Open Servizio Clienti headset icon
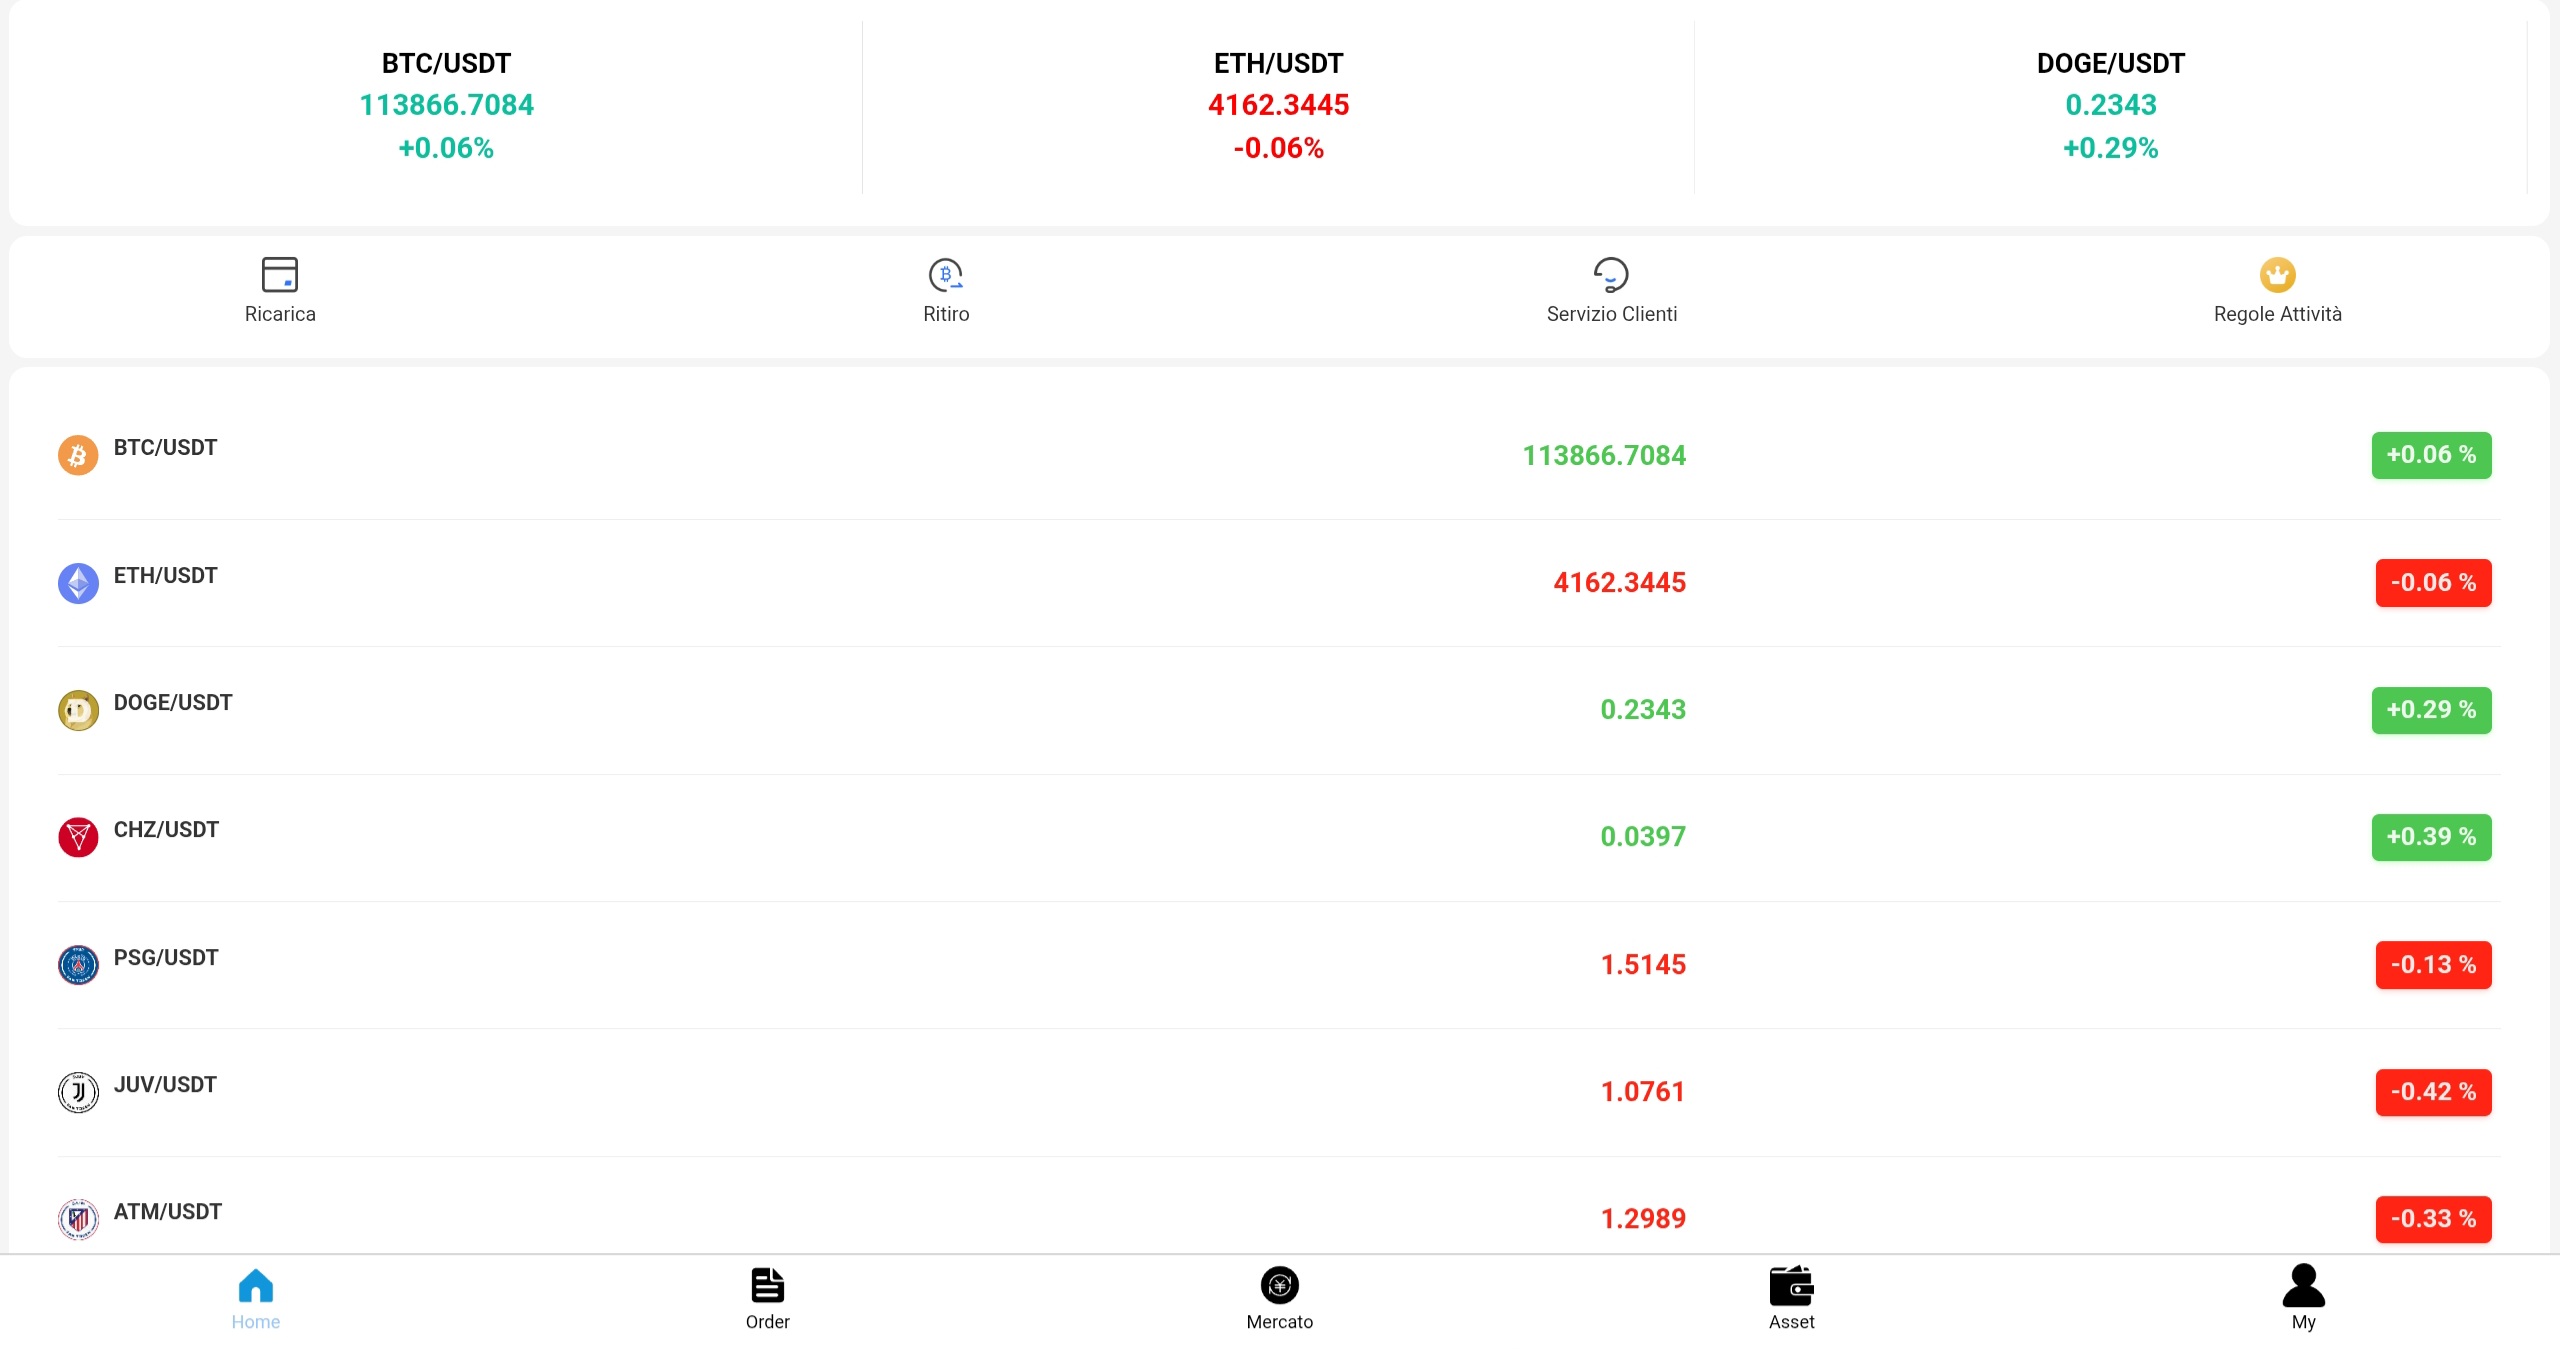This screenshot has width=2560, height=1349. coord(1611,274)
